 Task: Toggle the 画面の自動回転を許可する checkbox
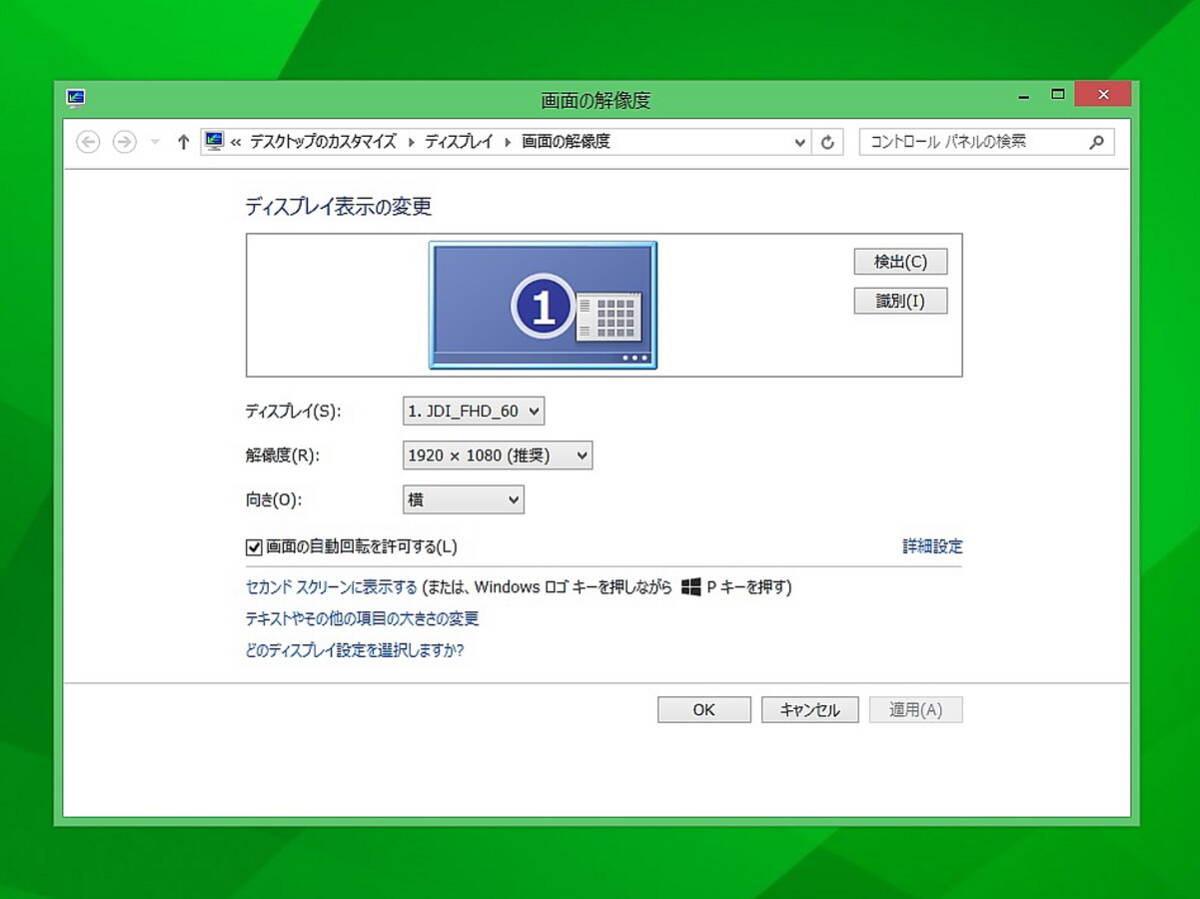coord(253,547)
